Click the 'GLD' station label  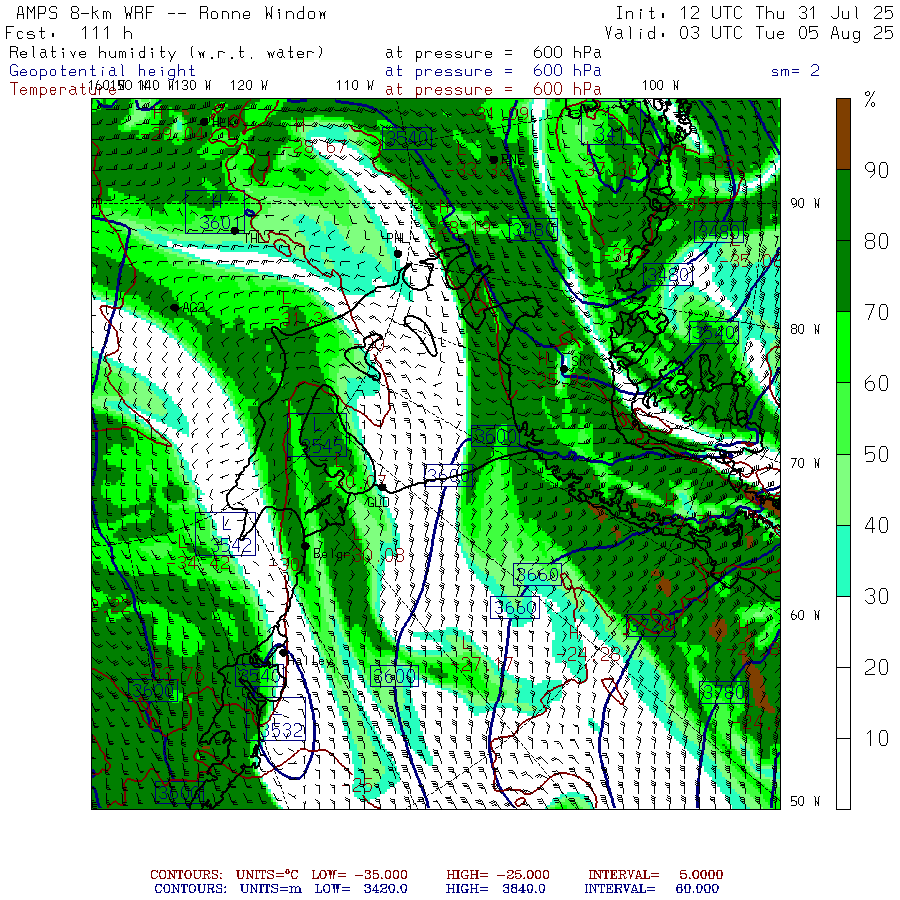378,503
